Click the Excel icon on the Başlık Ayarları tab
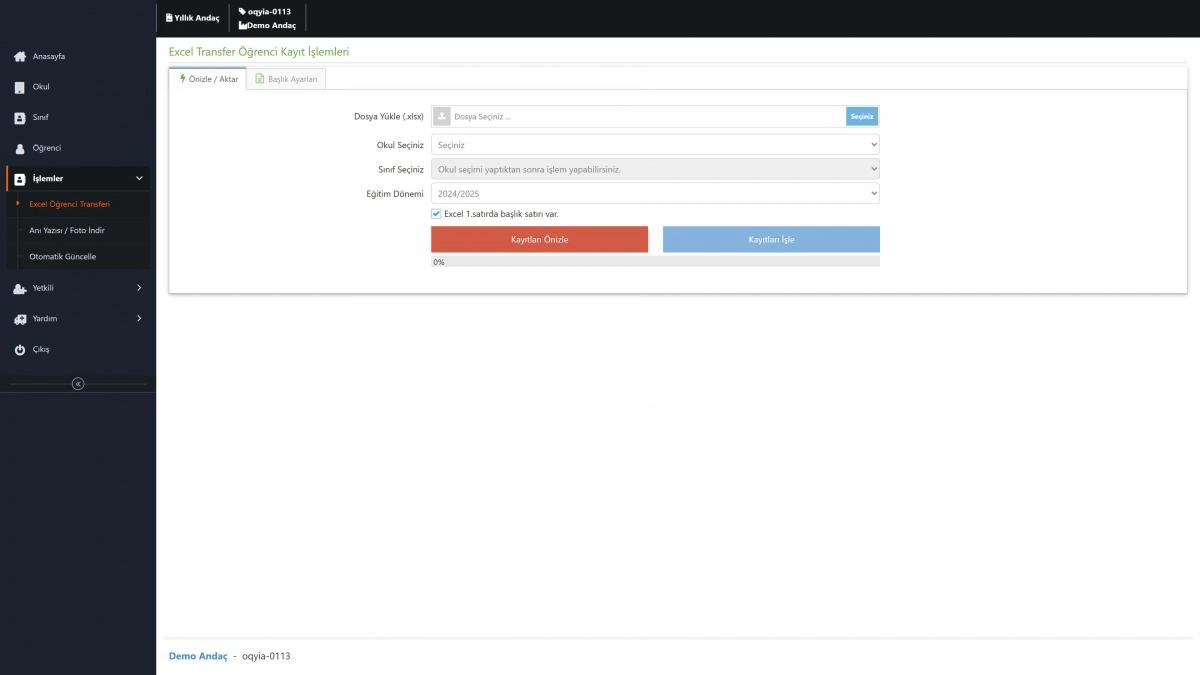 259,79
